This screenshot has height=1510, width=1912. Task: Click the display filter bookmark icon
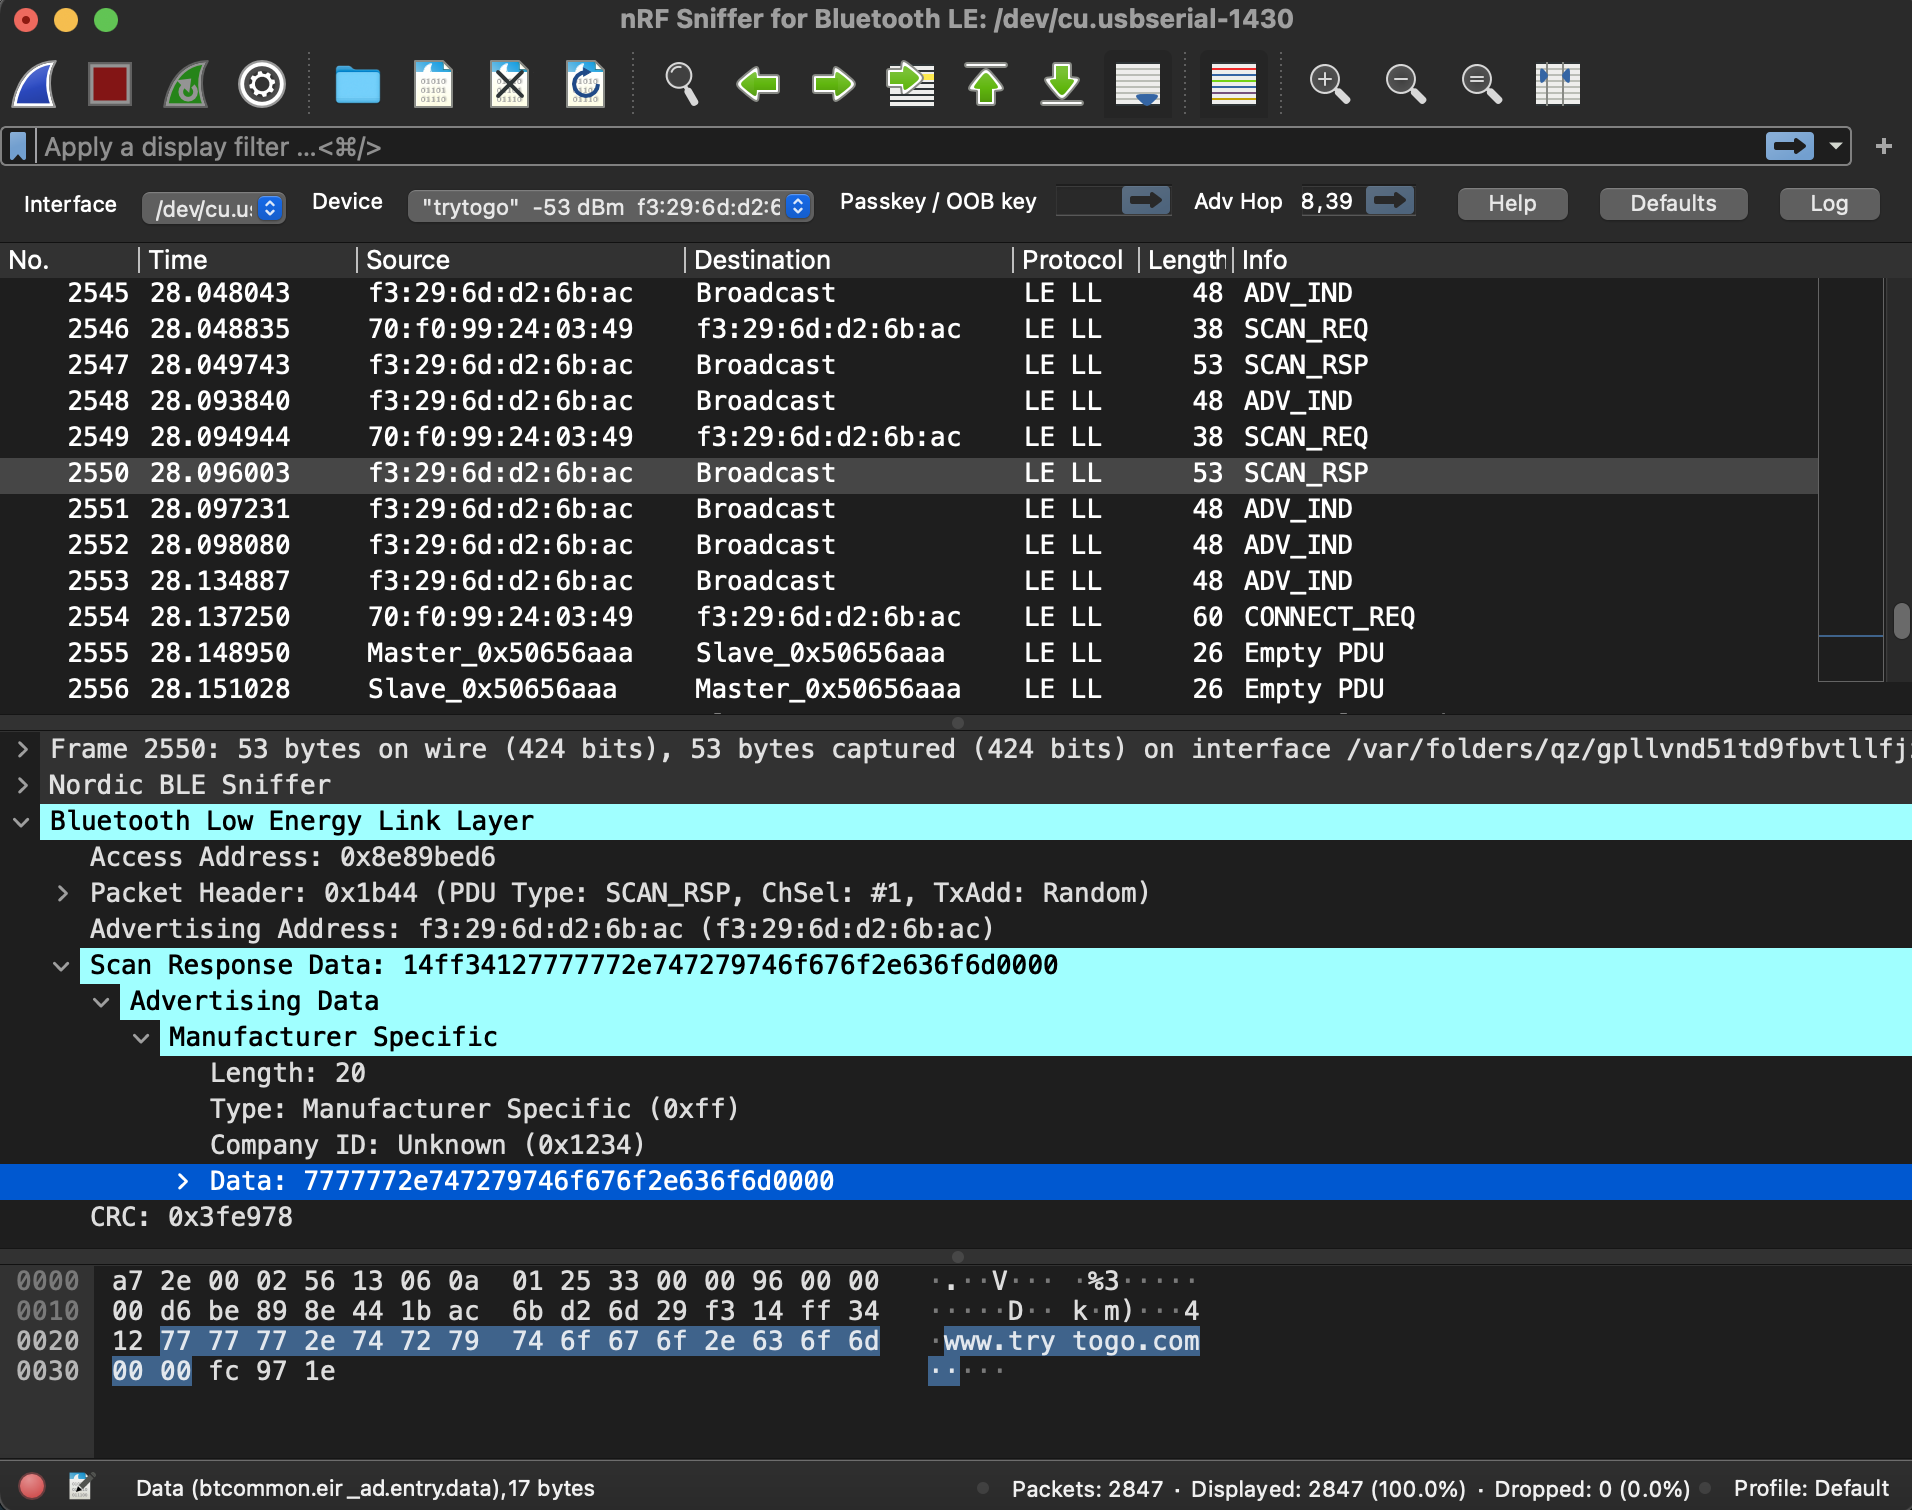coord(18,147)
